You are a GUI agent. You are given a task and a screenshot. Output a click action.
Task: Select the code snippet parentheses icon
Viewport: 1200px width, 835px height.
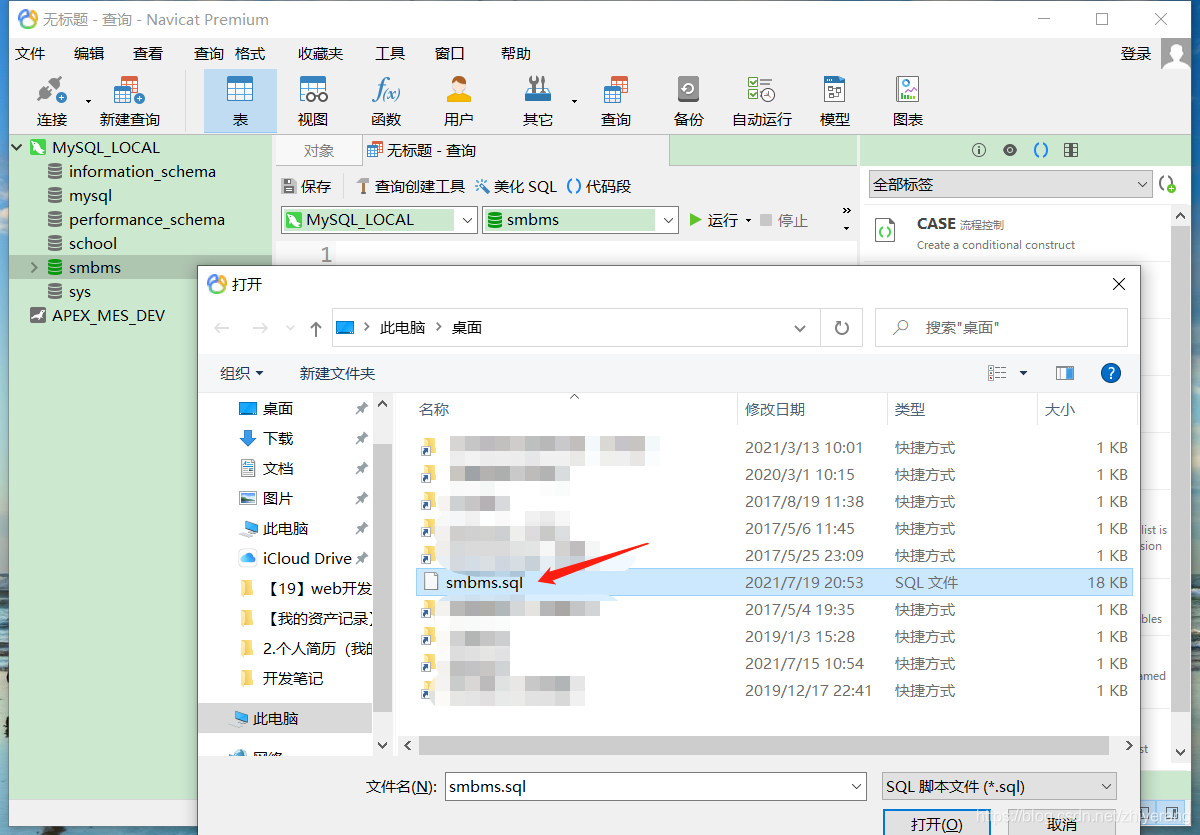coord(1040,150)
